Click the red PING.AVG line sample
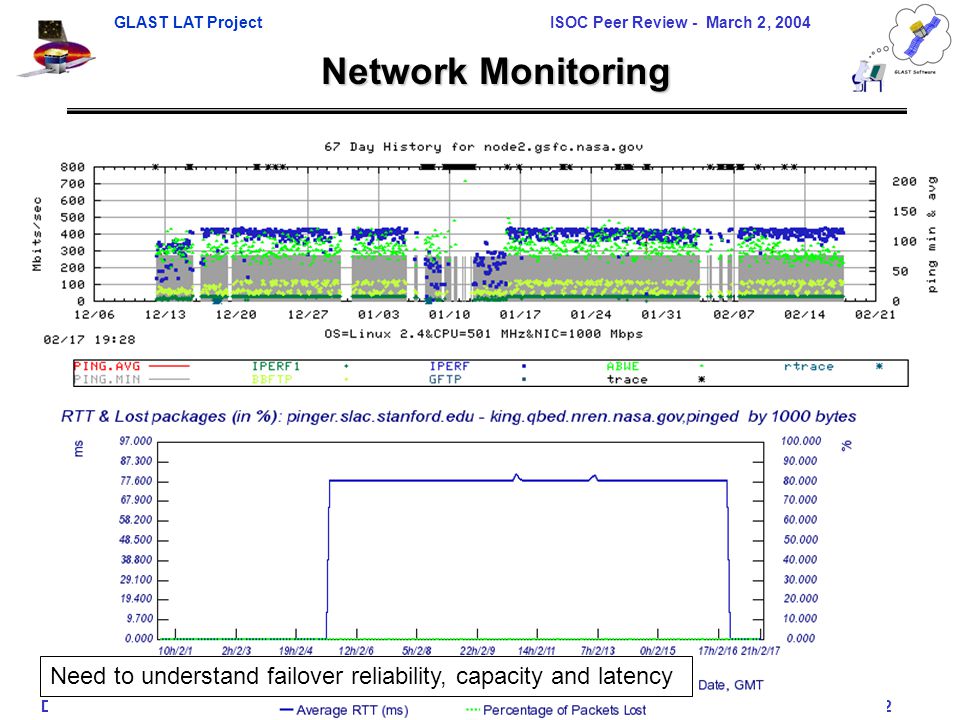Screen dimensions: 960x720 170,366
